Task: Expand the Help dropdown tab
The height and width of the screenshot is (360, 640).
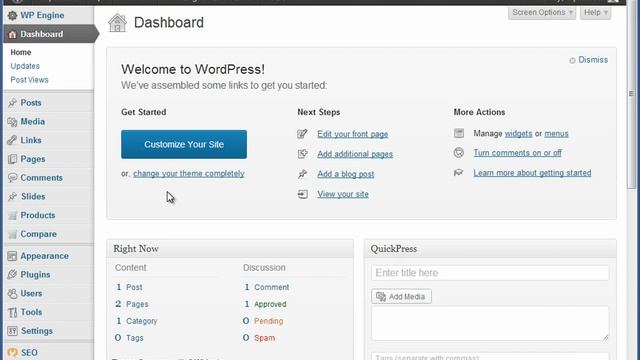Action: pyautogui.click(x=596, y=13)
